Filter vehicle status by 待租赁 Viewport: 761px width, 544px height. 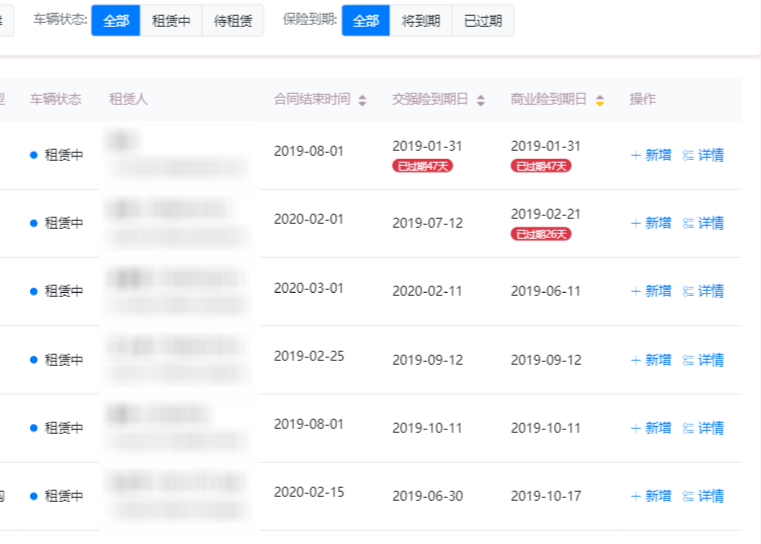click(233, 20)
